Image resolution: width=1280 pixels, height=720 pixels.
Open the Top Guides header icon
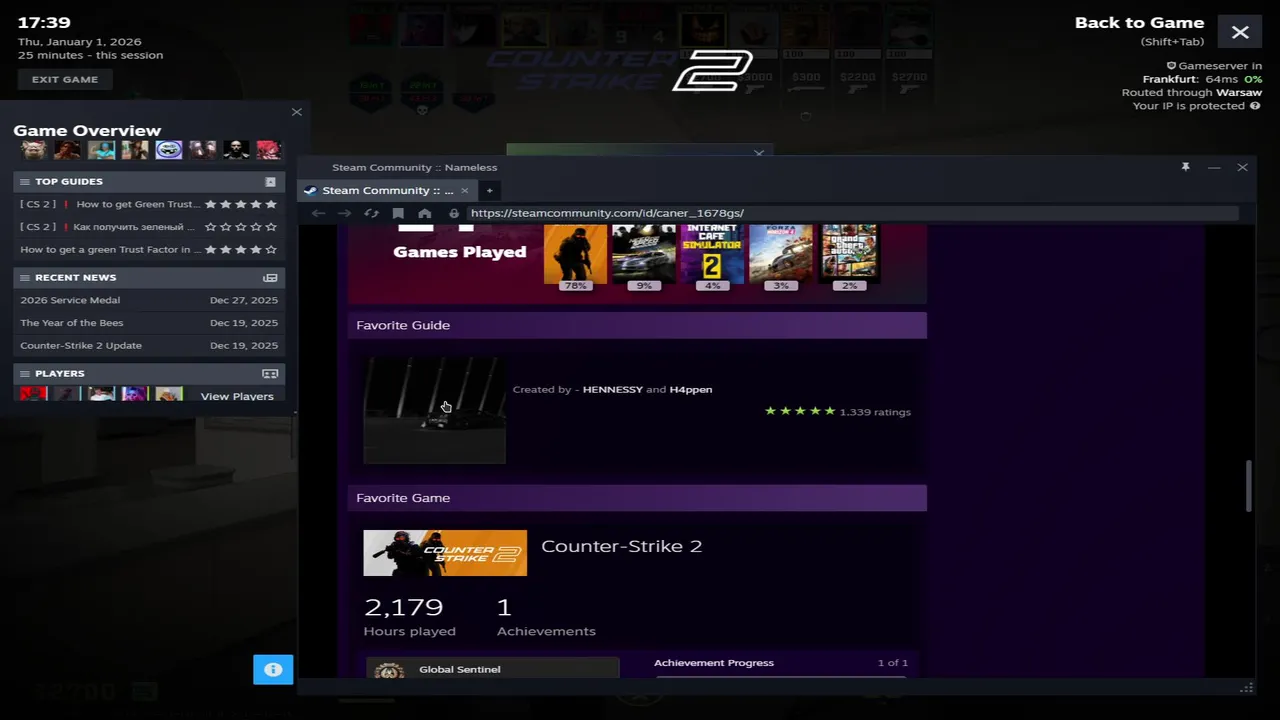pyautogui.click(x=270, y=181)
